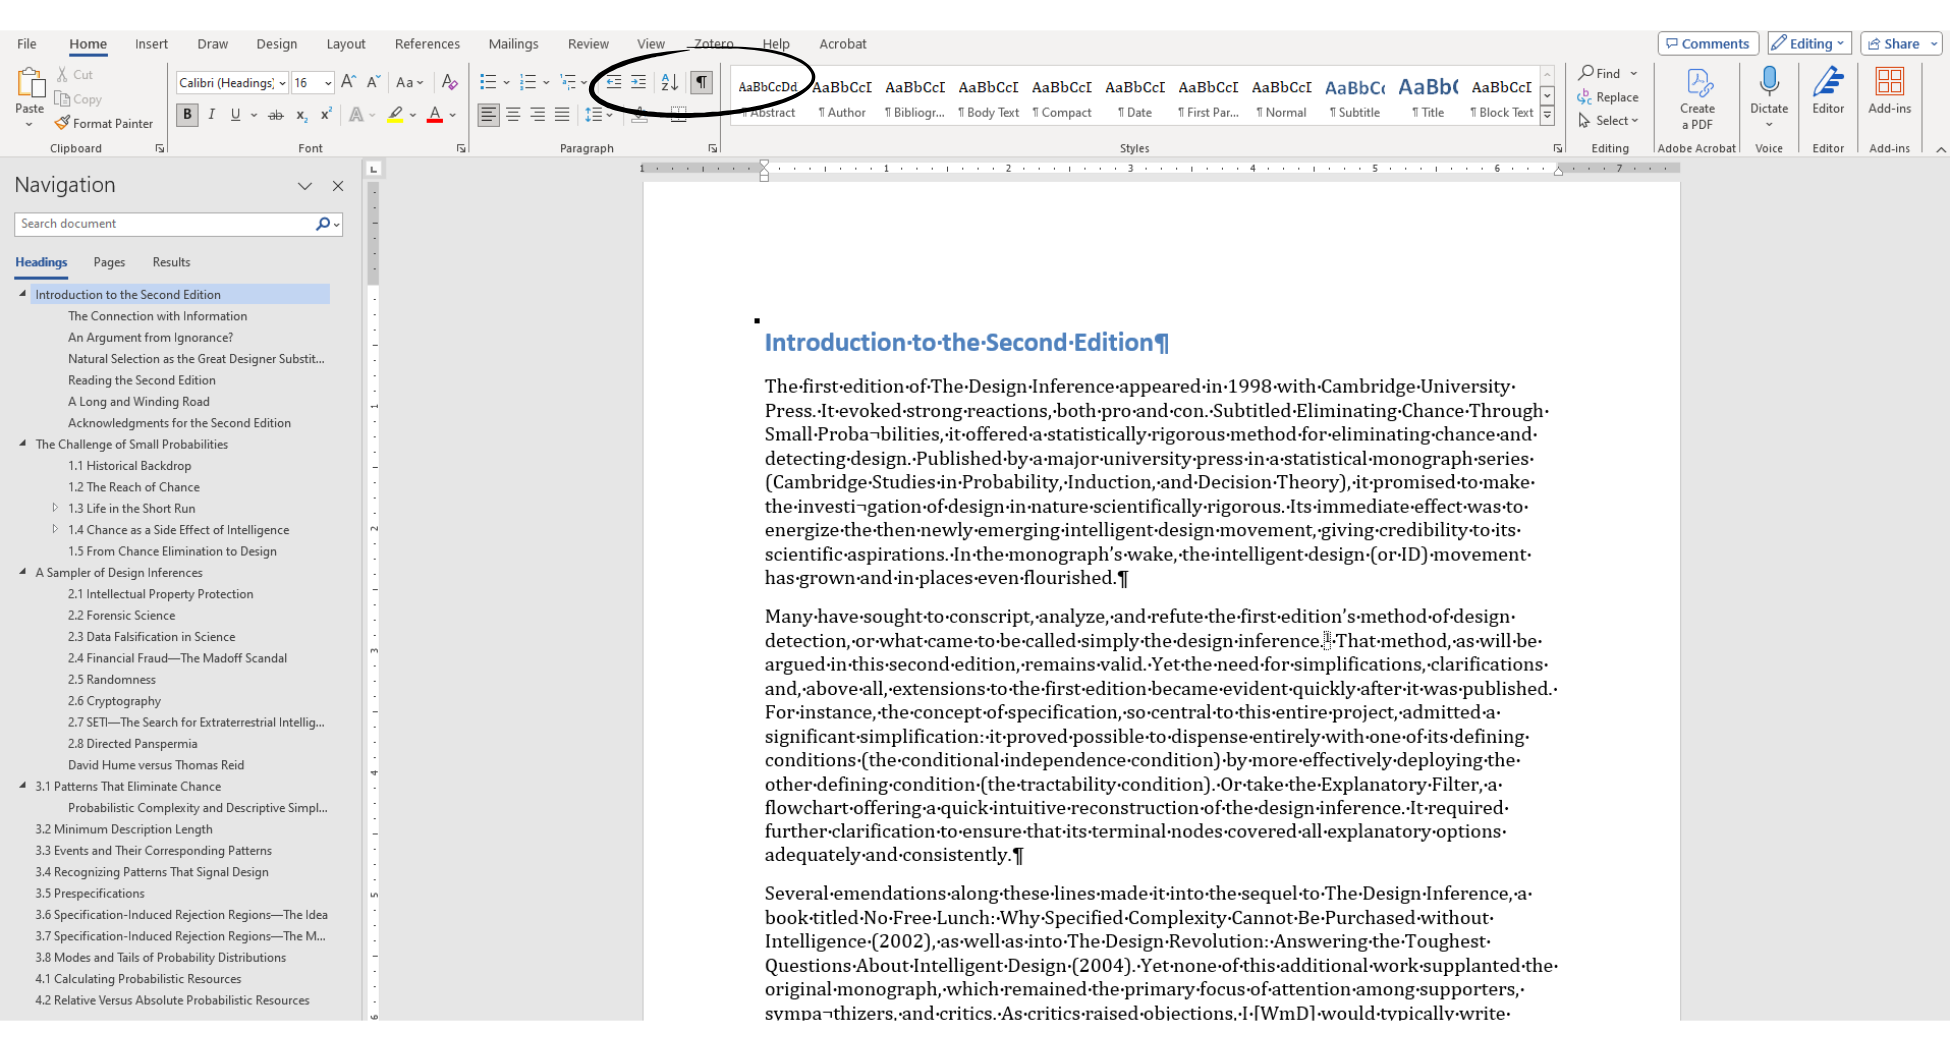Start Dictate with the microphone icon
Viewport: 1950px width, 1050px height.
click(x=1768, y=84)
